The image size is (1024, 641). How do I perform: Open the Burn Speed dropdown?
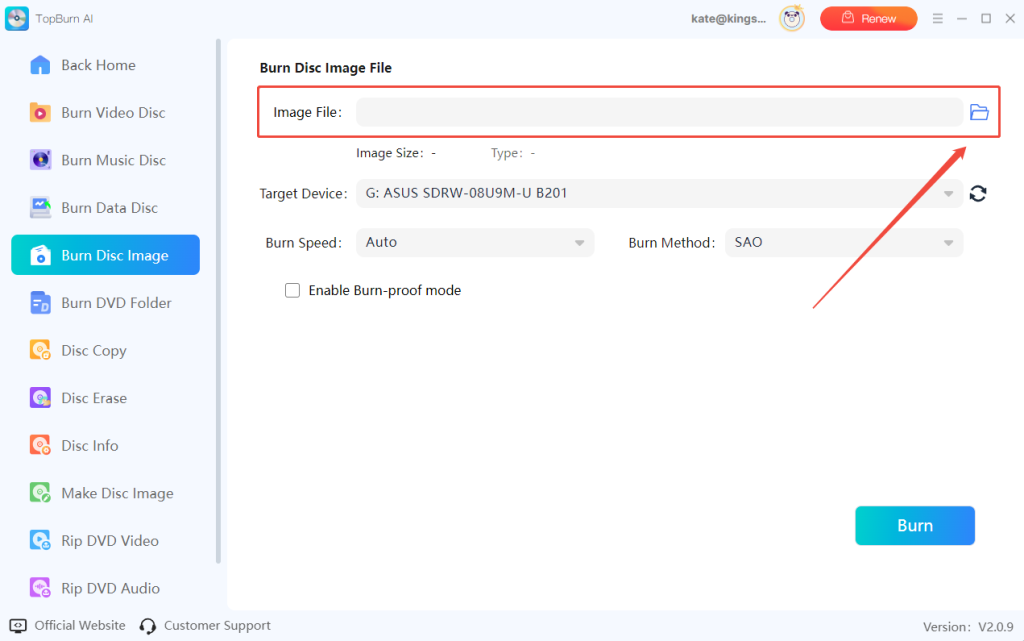tap(578, 242)
